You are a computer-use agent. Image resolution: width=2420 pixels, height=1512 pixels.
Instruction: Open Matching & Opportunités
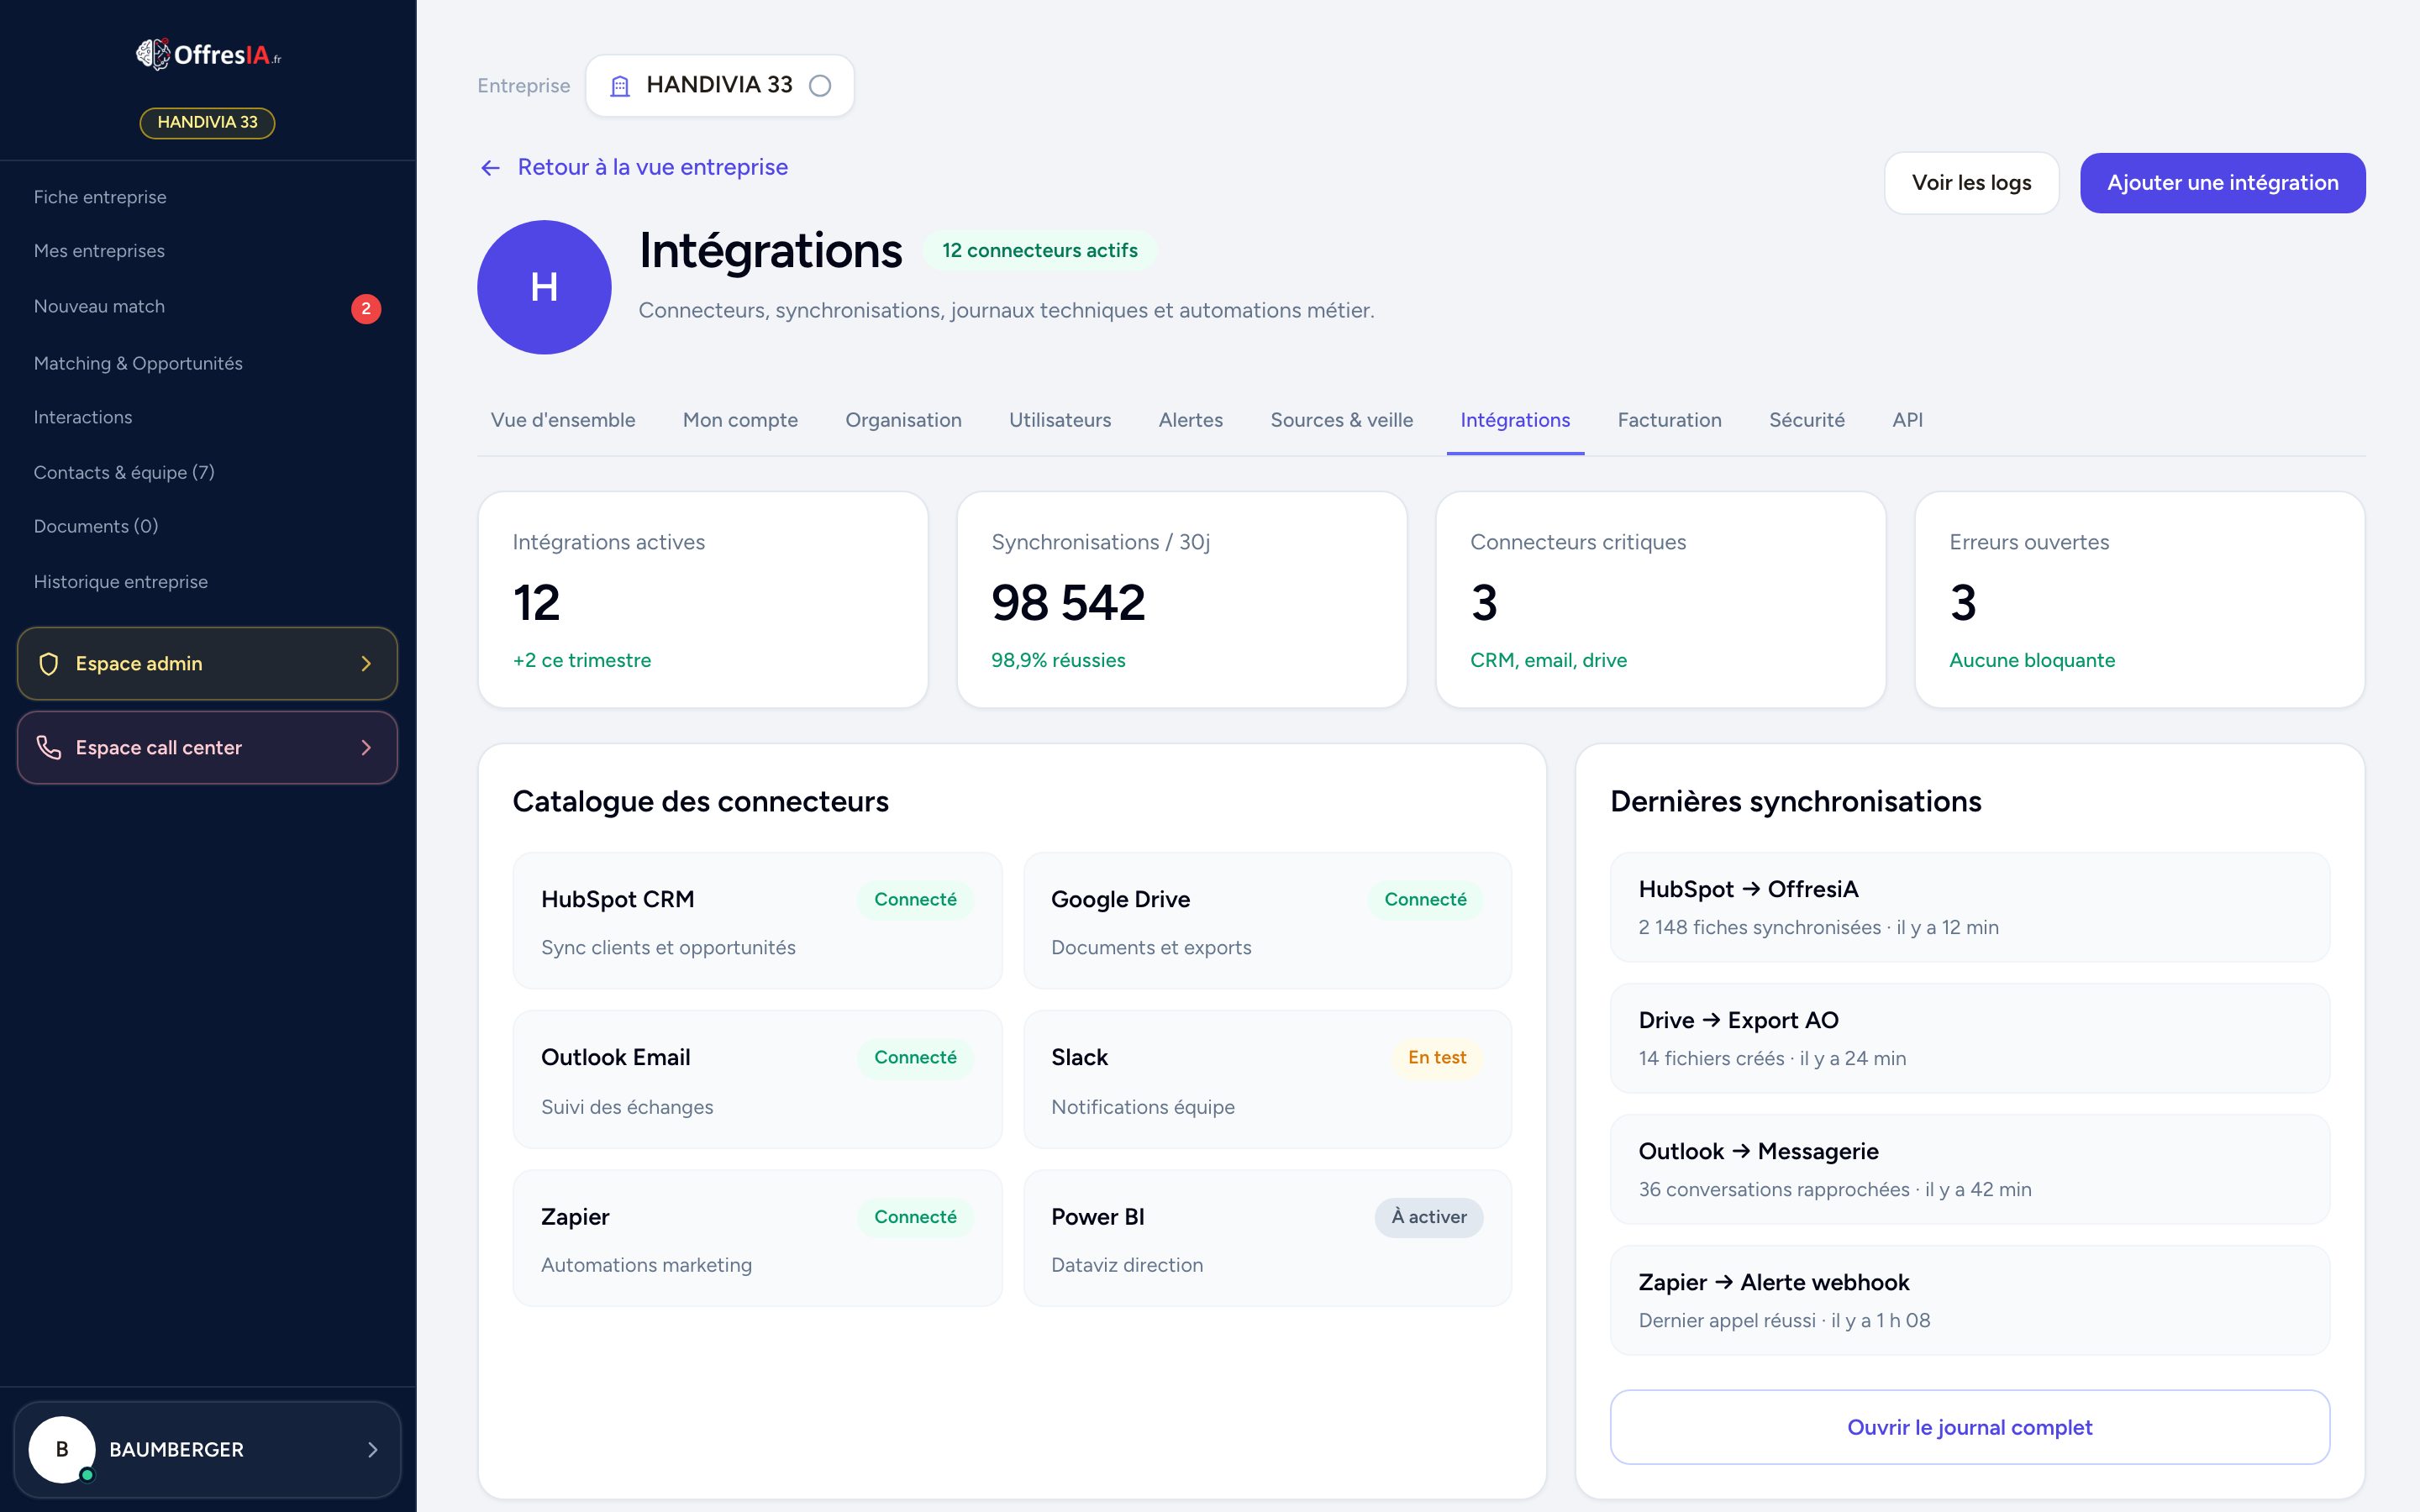[x=138, y=363]
